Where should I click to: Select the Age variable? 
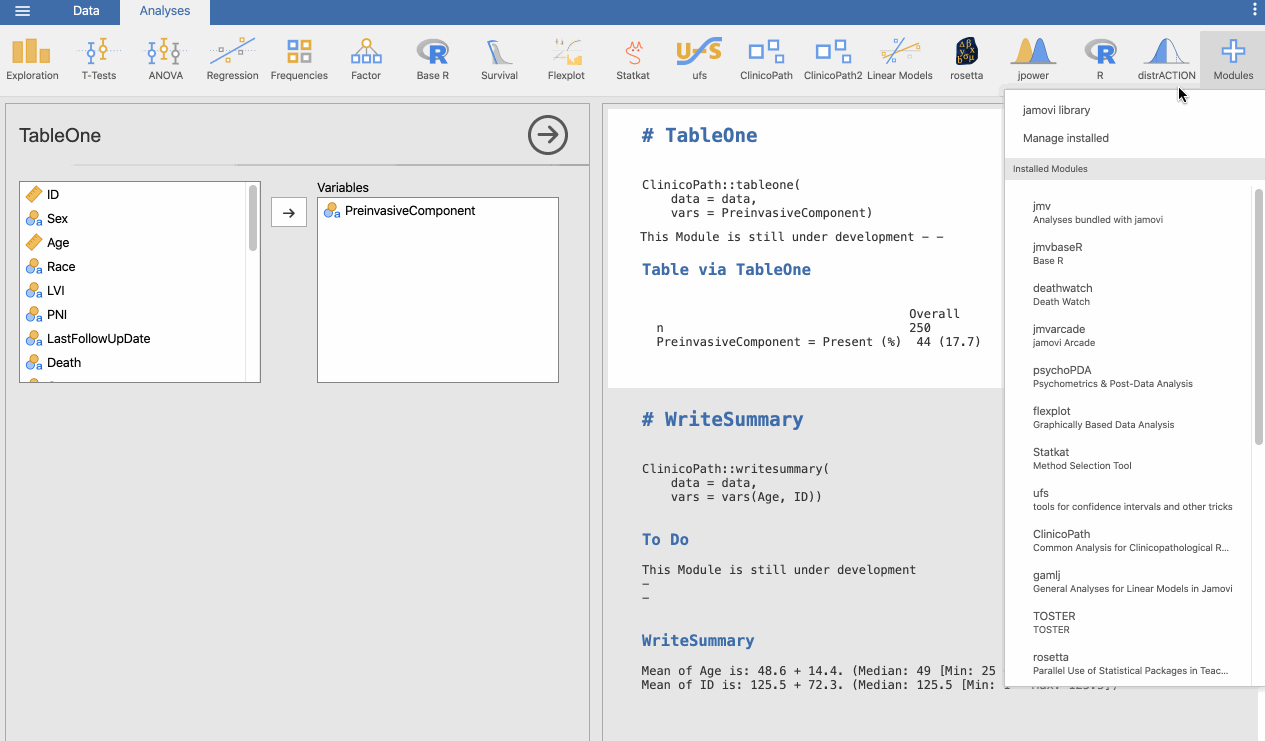133,243
